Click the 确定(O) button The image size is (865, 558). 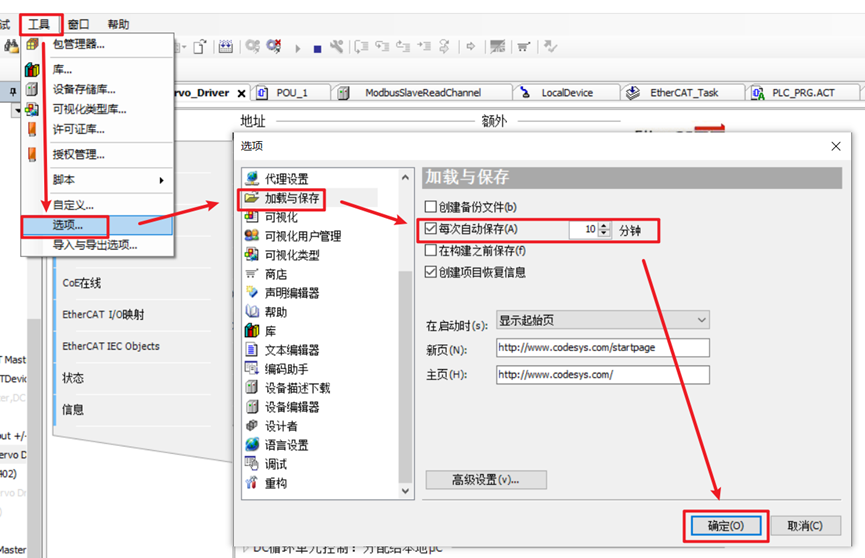(724, 526)
